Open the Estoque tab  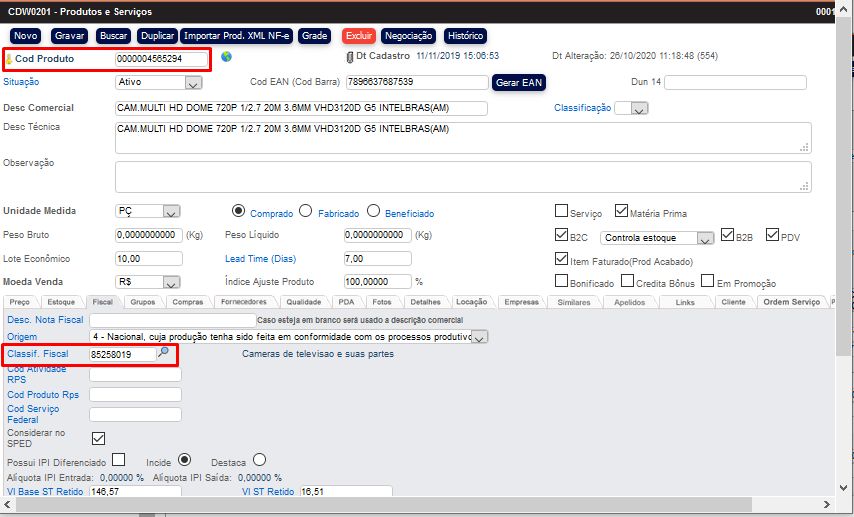pyautogui.click(x=61, y=301)
